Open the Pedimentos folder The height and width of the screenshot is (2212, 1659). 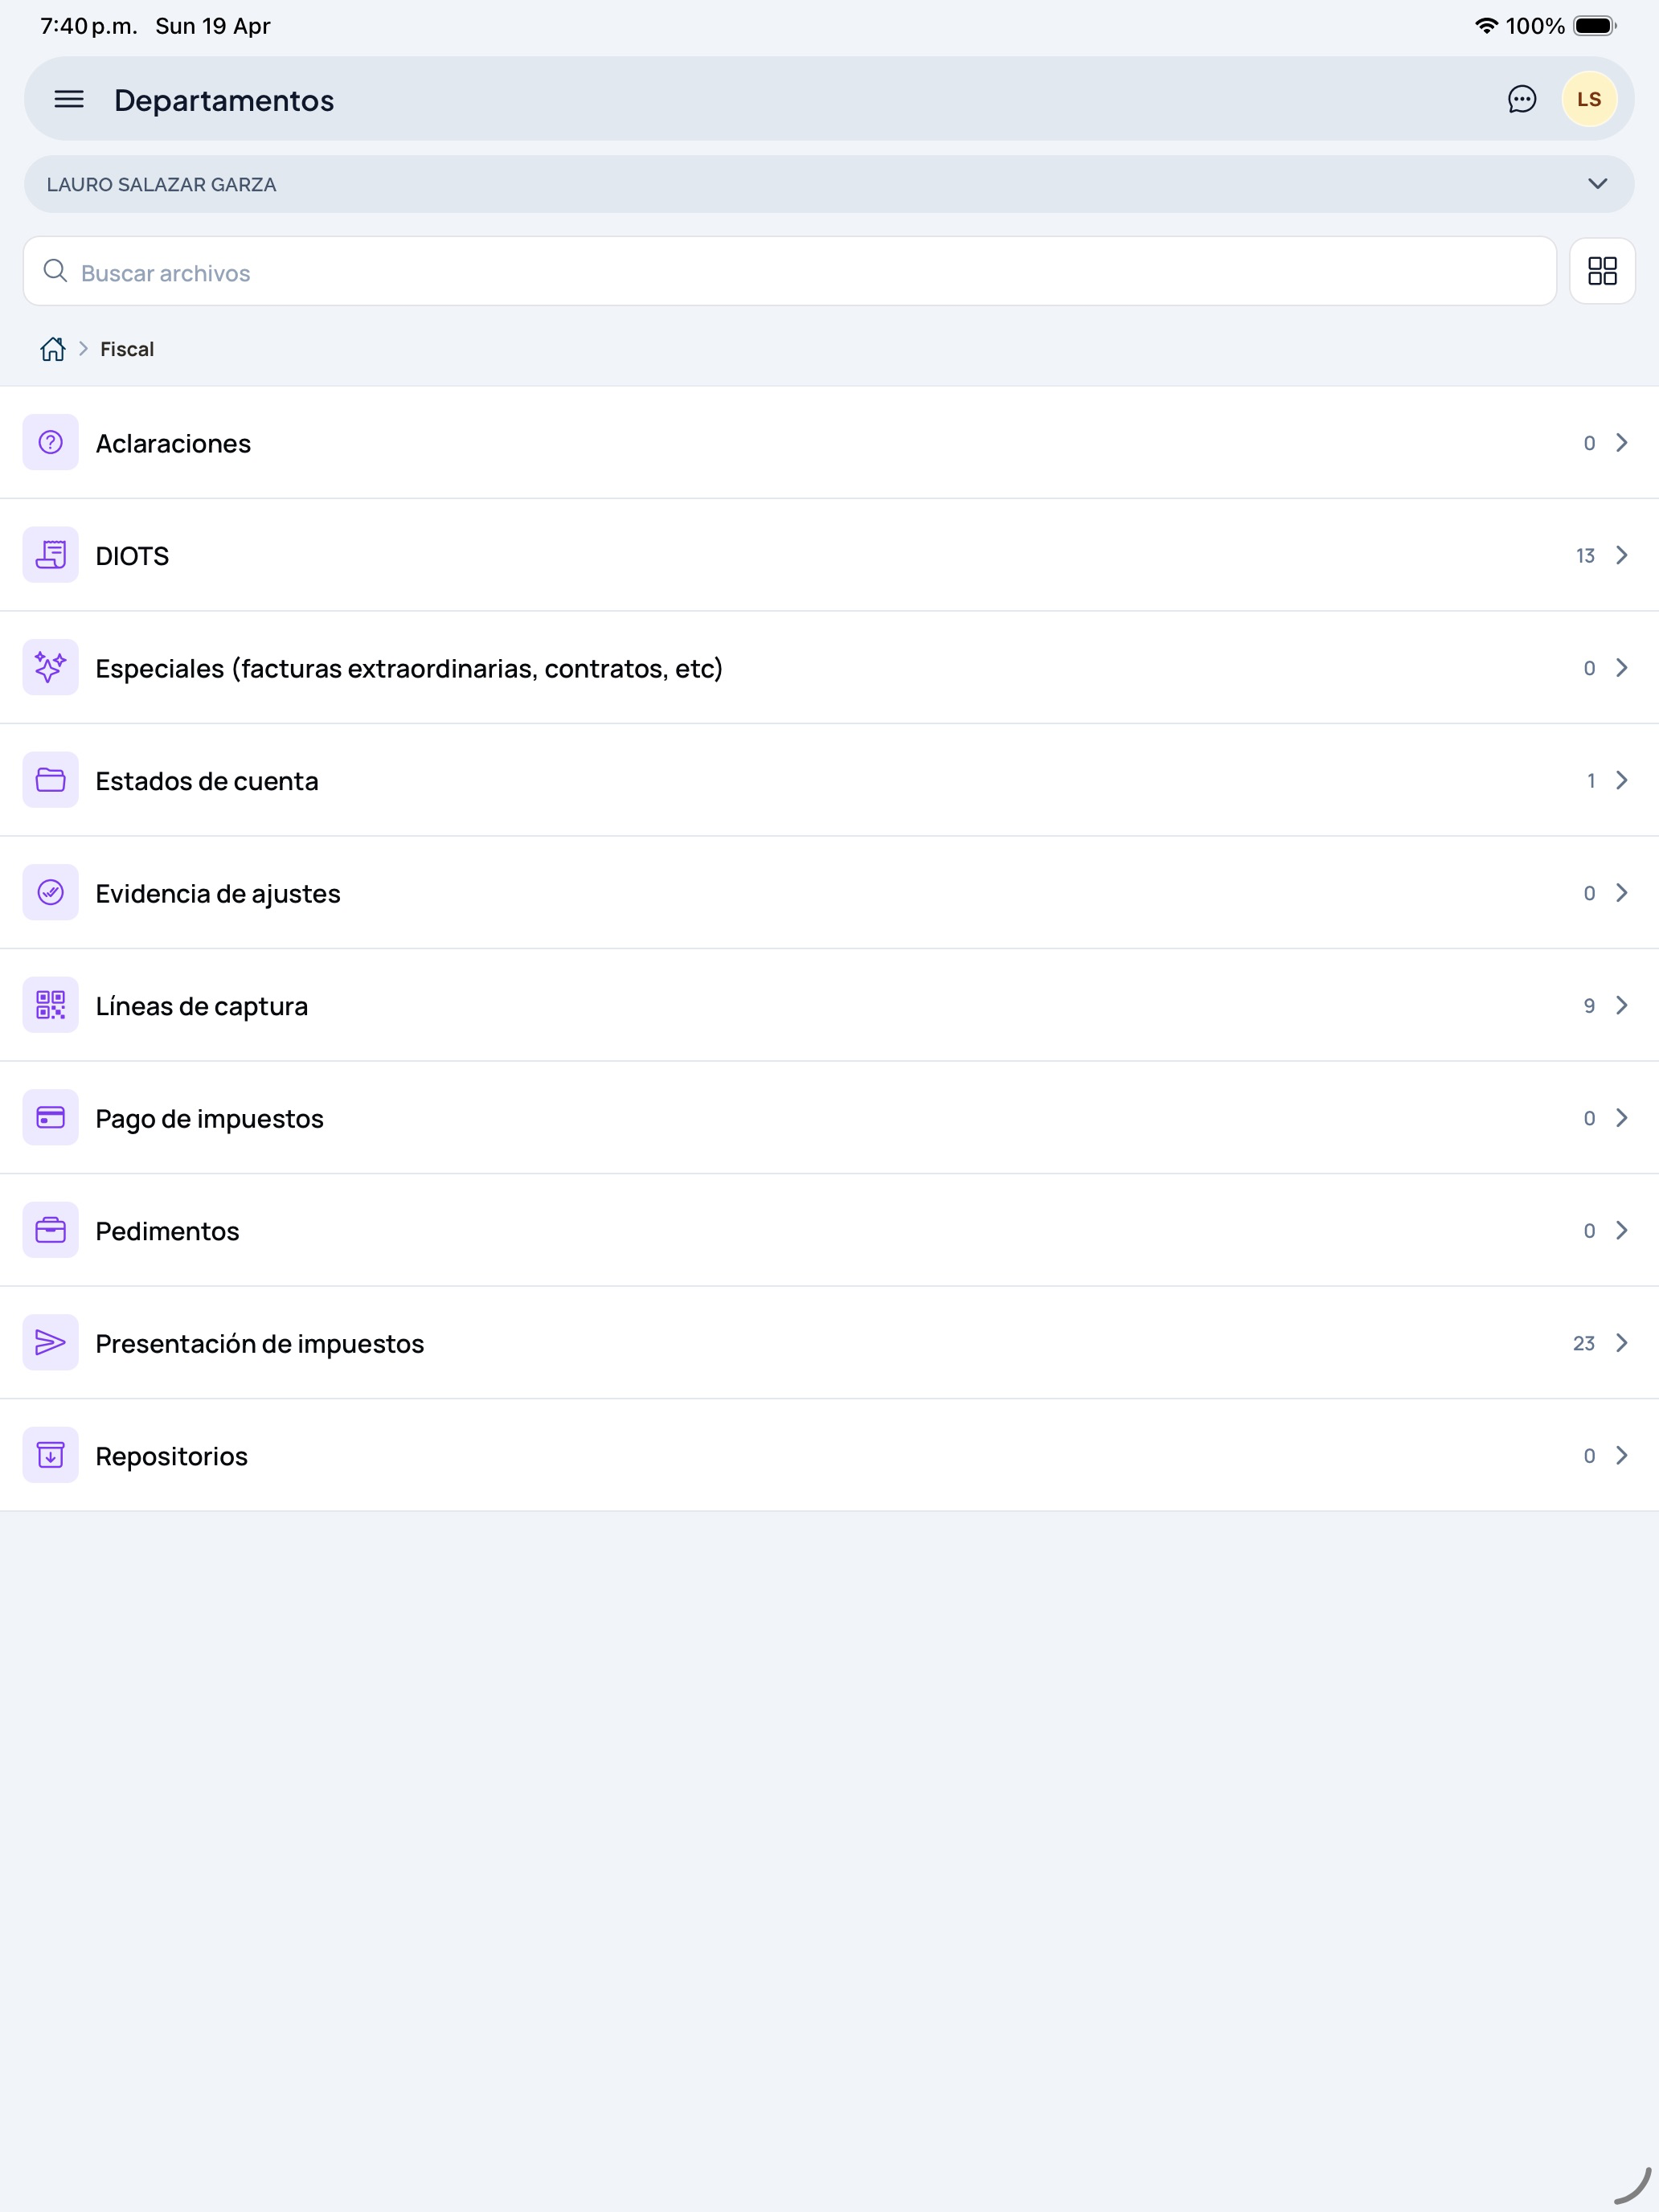coord(829,1230)
